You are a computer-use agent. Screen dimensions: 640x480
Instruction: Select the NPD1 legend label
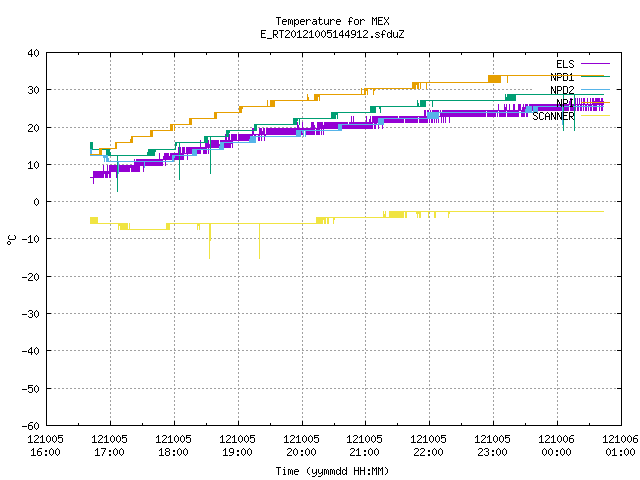(562, 77)
